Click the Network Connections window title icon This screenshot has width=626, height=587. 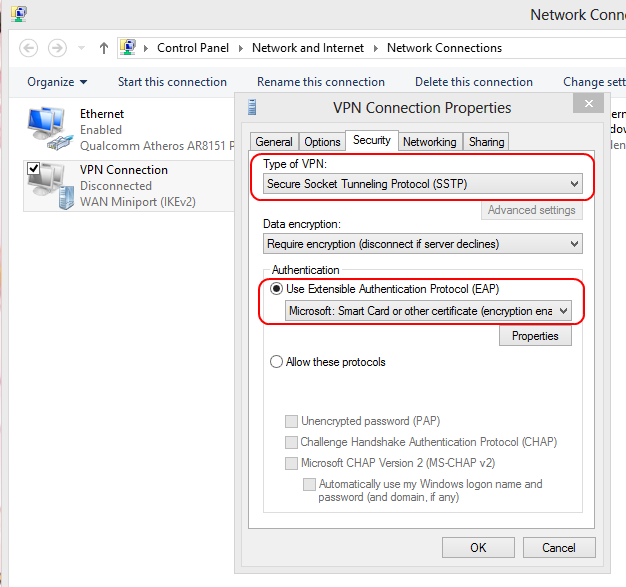coord(18,14)
